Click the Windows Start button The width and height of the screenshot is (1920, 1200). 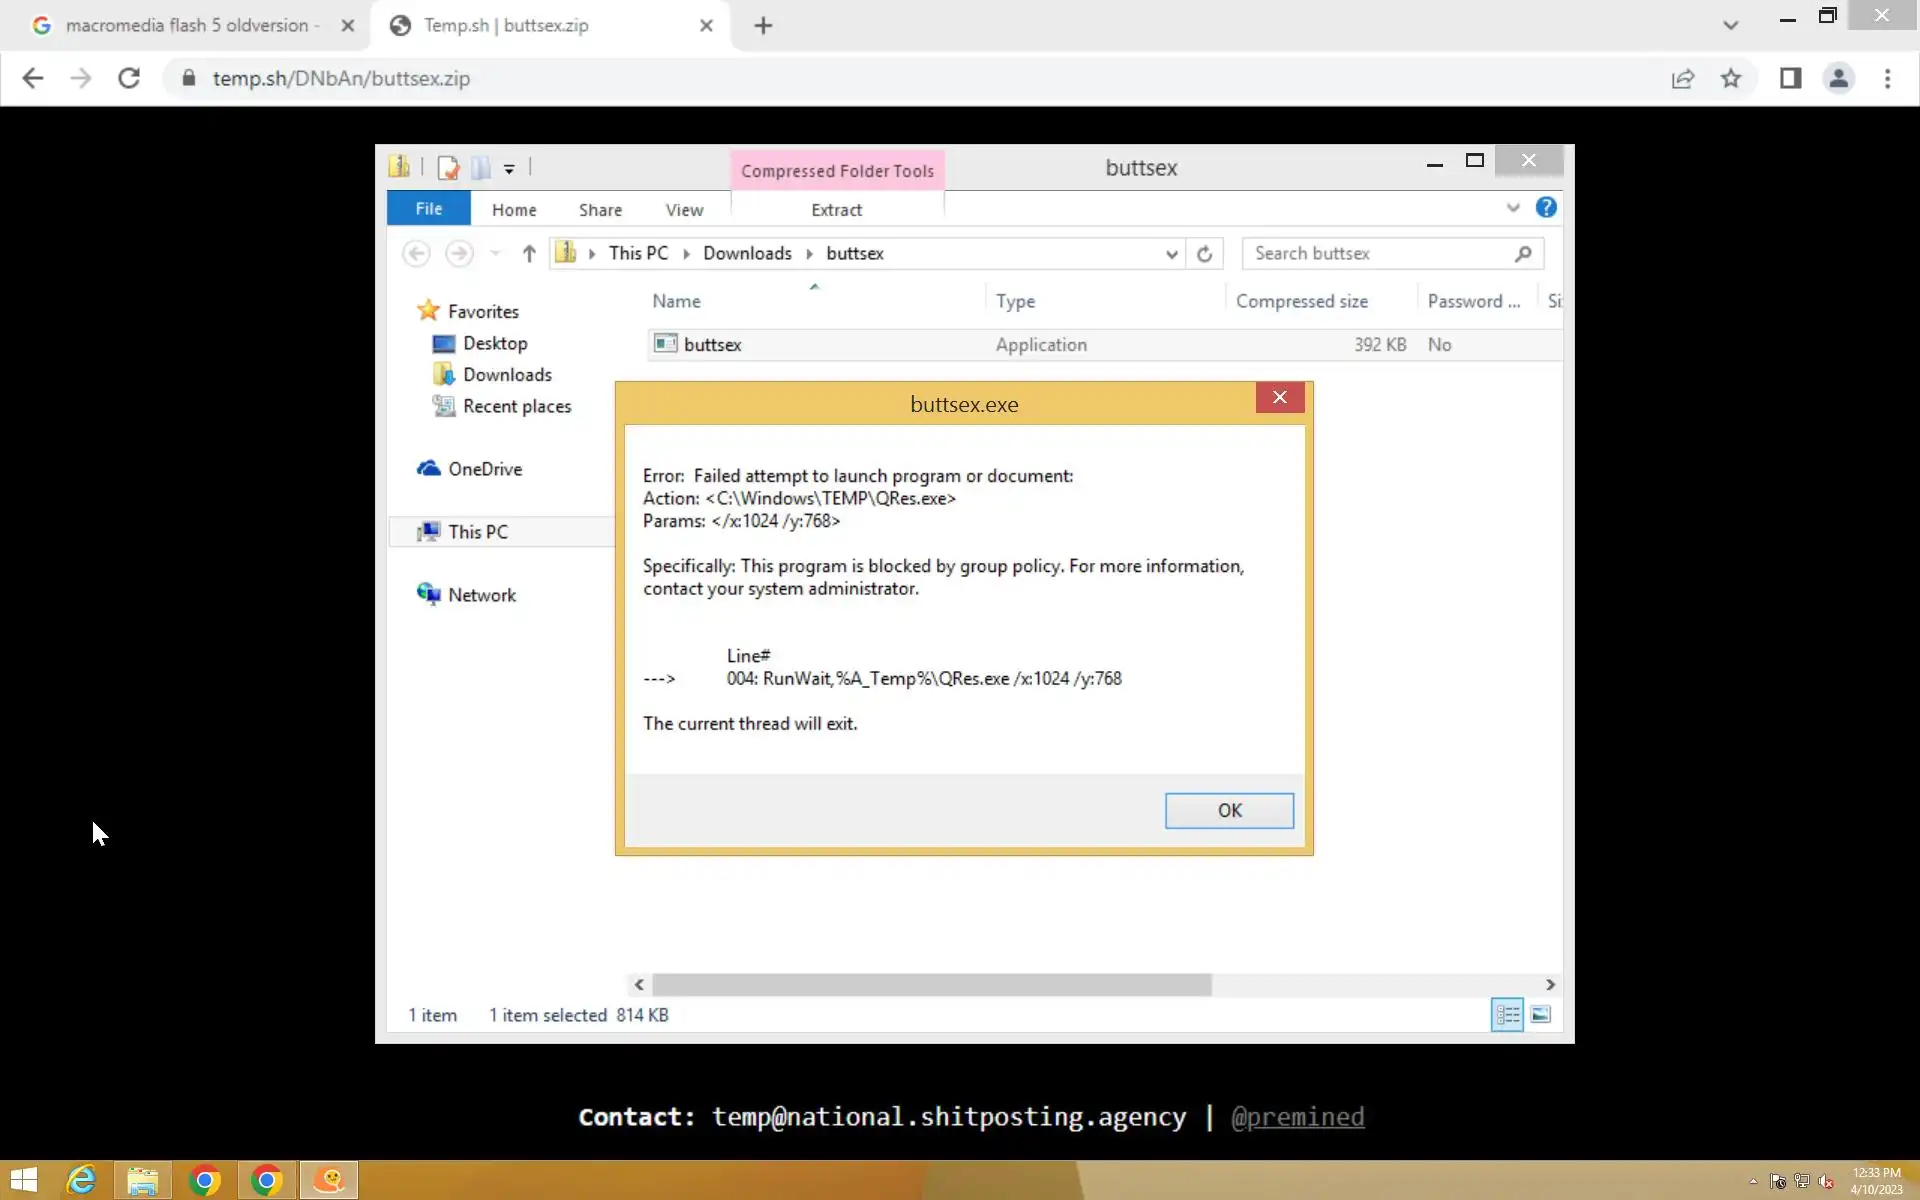pyautogui.click(x=24, y=1180)
